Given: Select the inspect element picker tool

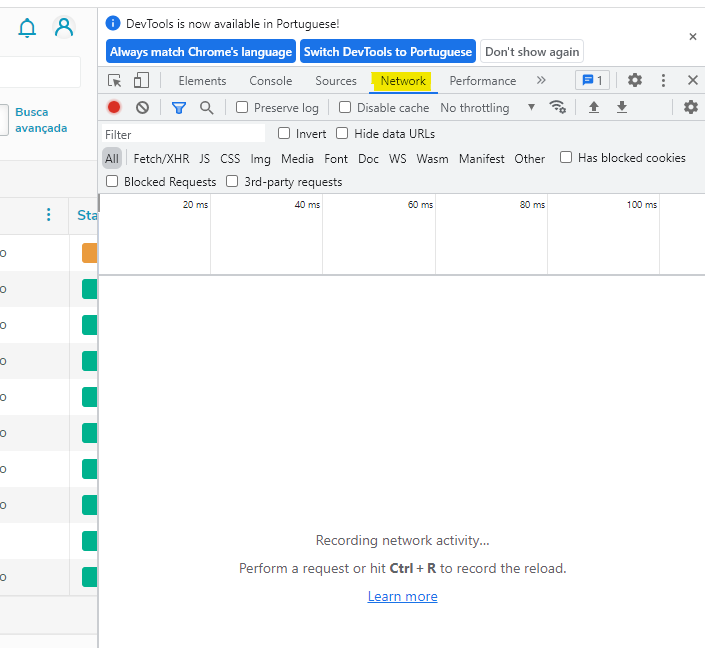Looking at the screenshot, I should click(x=115, y=80).
